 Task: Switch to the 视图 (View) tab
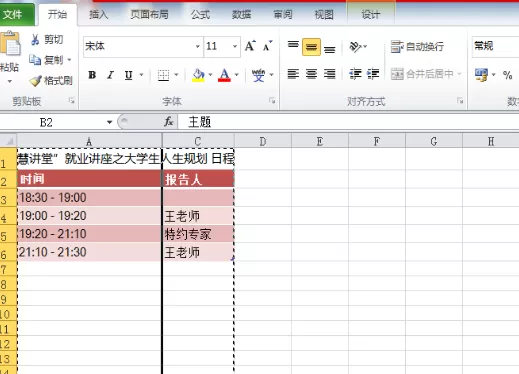point(324,15)
